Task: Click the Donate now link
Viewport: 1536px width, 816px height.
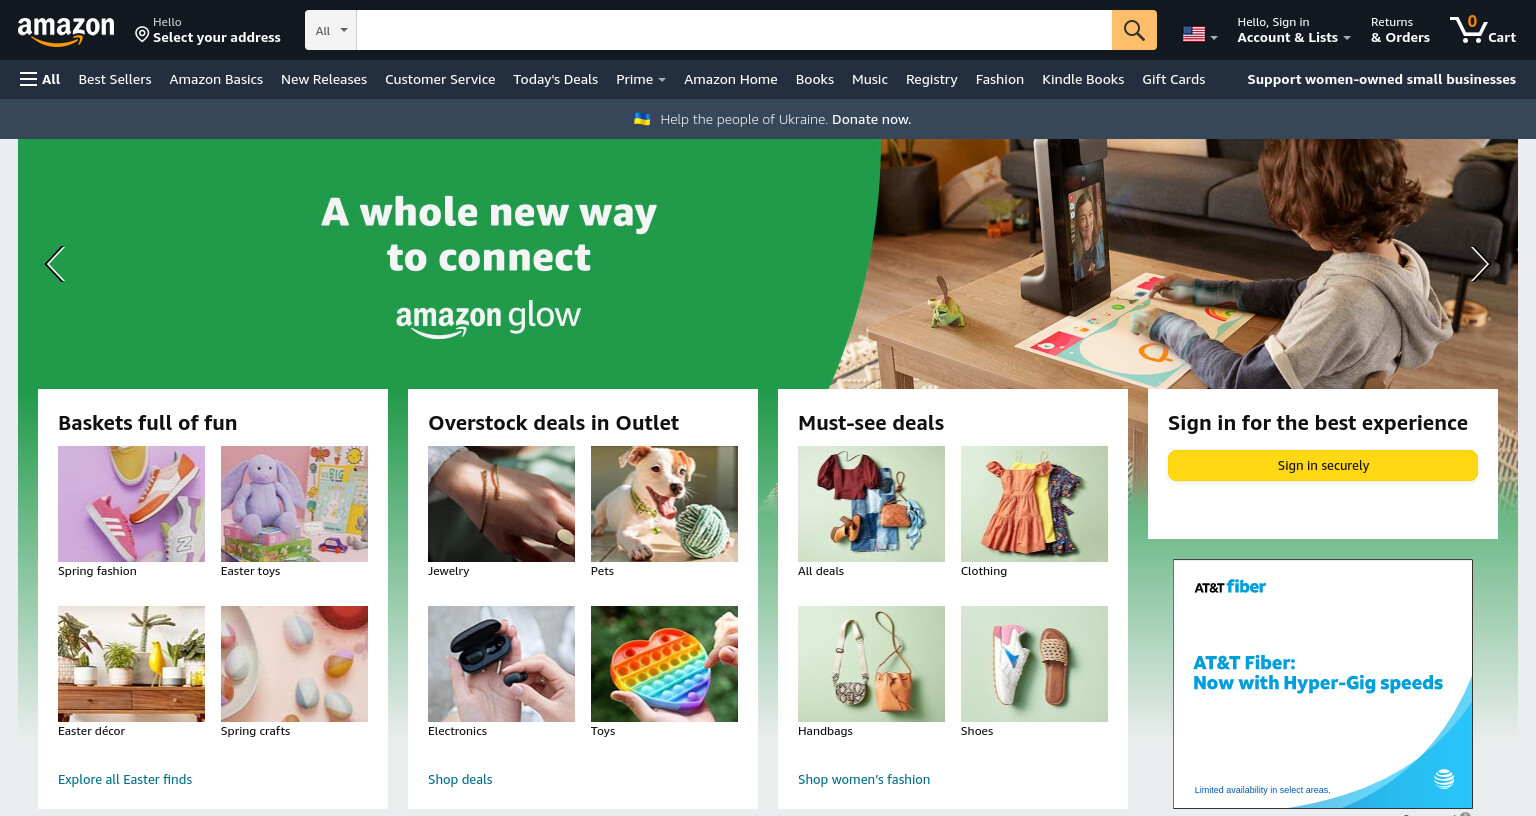Action: pyautogui.click(x=871, y=119)
